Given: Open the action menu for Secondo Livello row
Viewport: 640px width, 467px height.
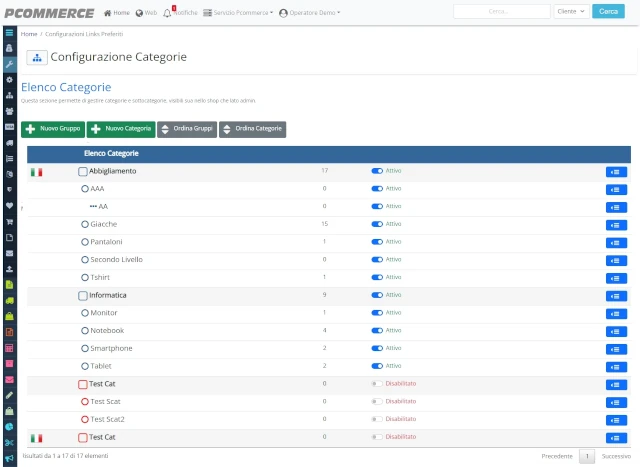Looking at the screenshot, I should [616, 260].
